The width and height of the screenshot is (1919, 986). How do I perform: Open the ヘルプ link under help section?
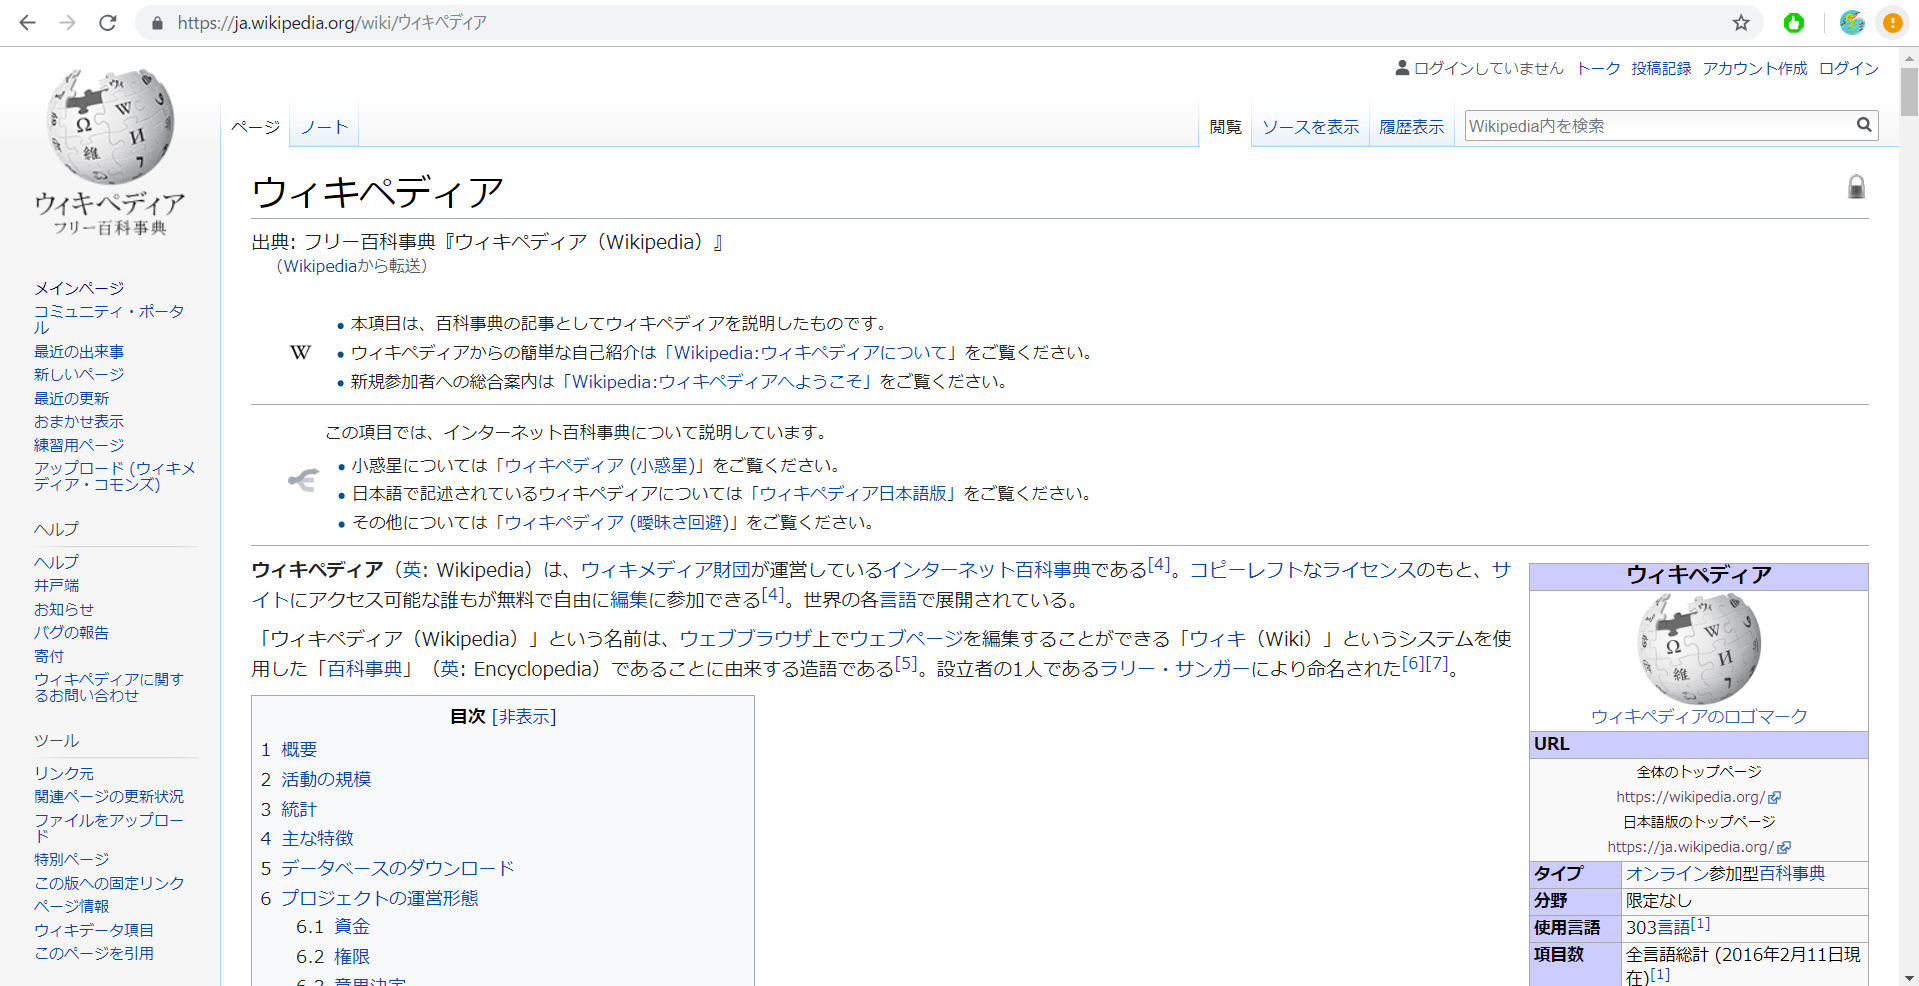tap(56, 562)
